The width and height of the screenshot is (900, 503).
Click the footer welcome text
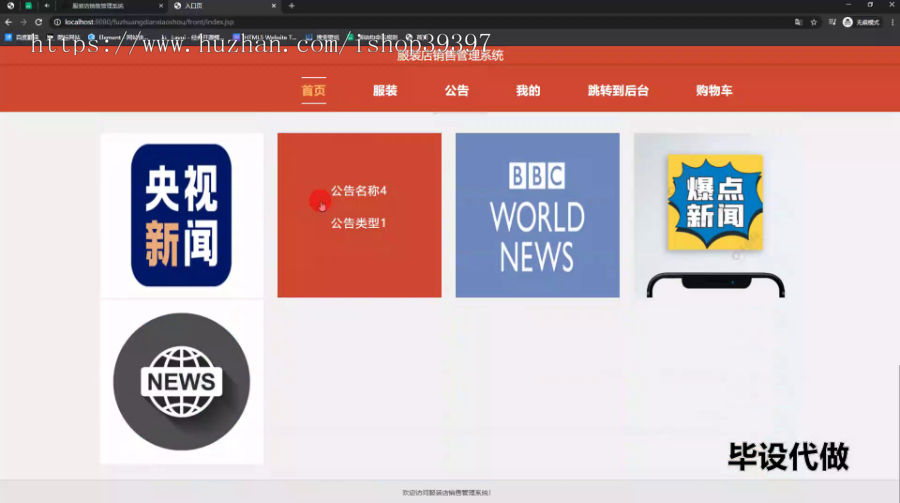[x=447, y=493]
